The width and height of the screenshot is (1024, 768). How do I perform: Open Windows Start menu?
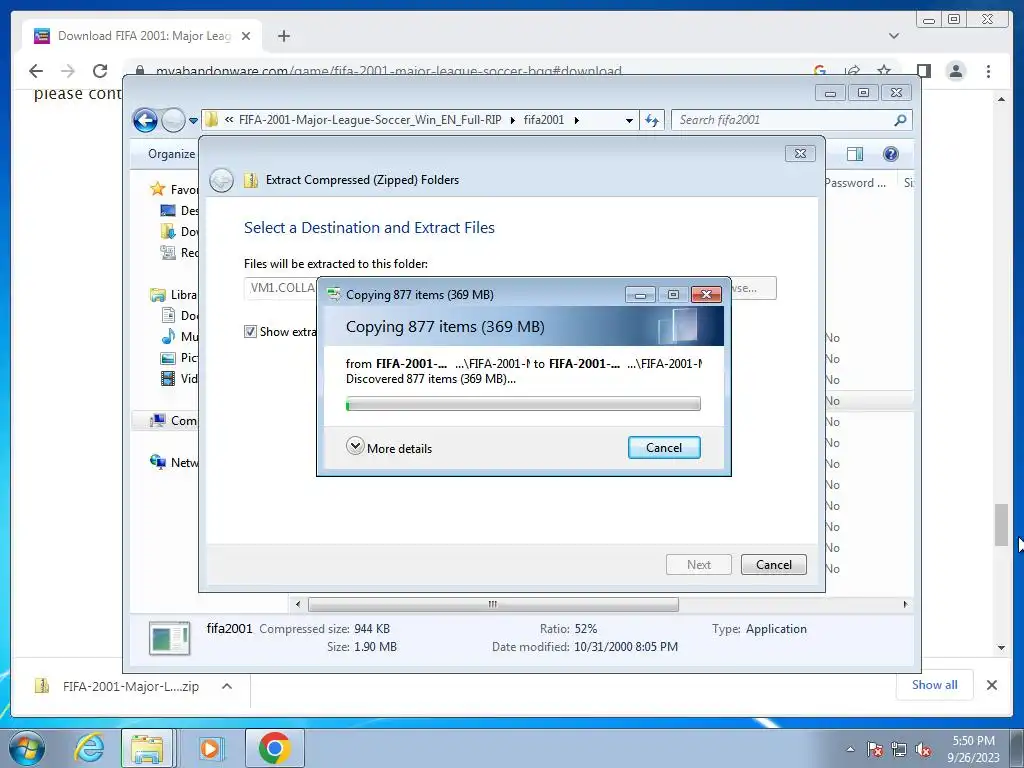[x=27, y=748]
